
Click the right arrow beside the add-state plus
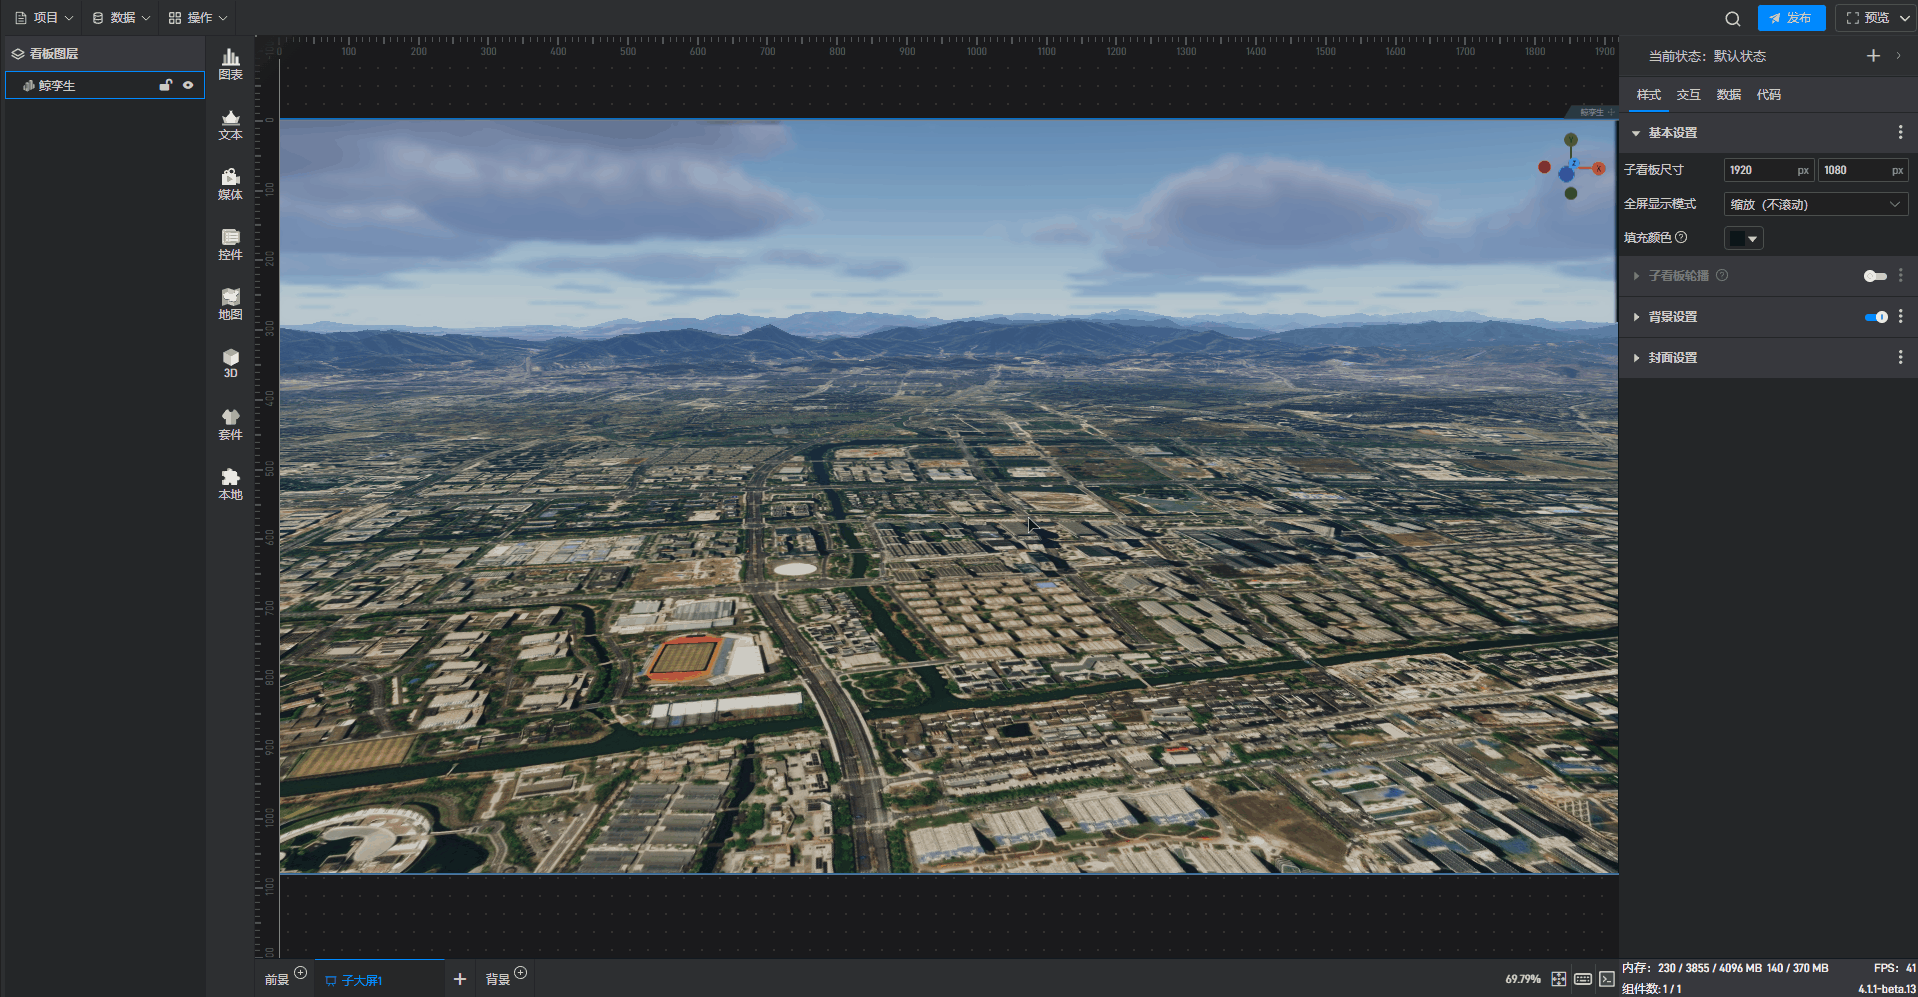click(1898, 56)
